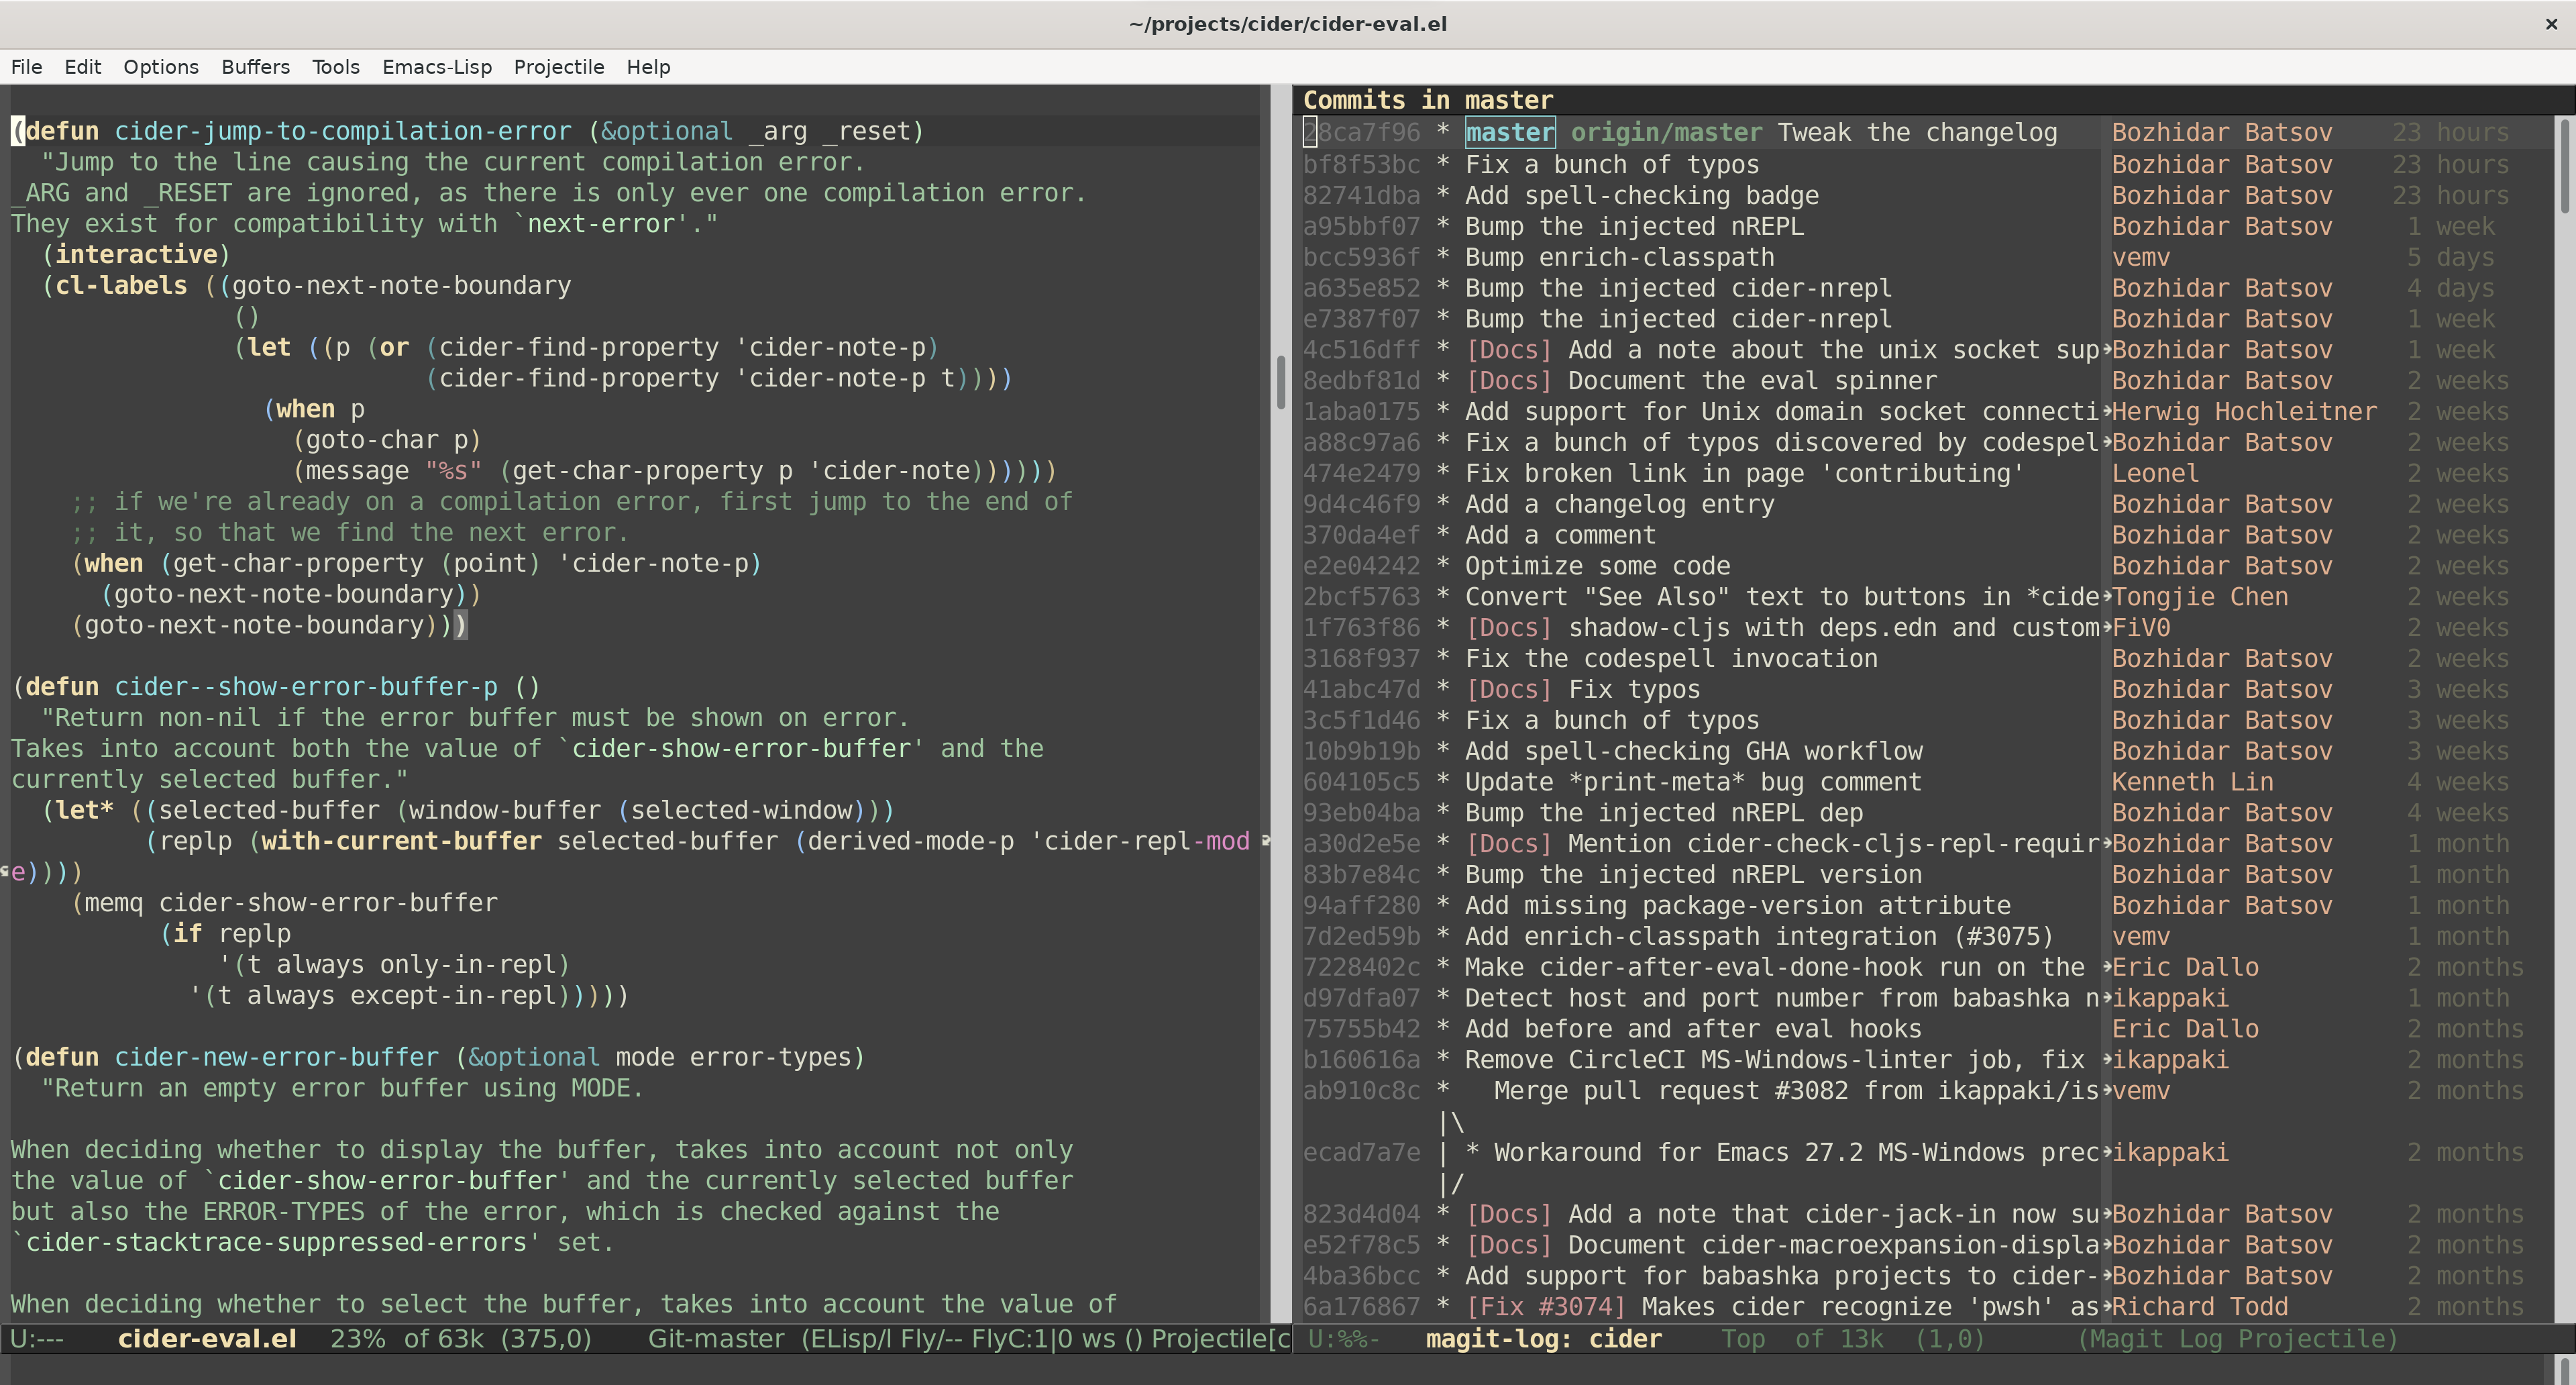The width and height of the screenshot is (2576, 1385).
Task: Open the File menu
Action: [x=26, y=67]
